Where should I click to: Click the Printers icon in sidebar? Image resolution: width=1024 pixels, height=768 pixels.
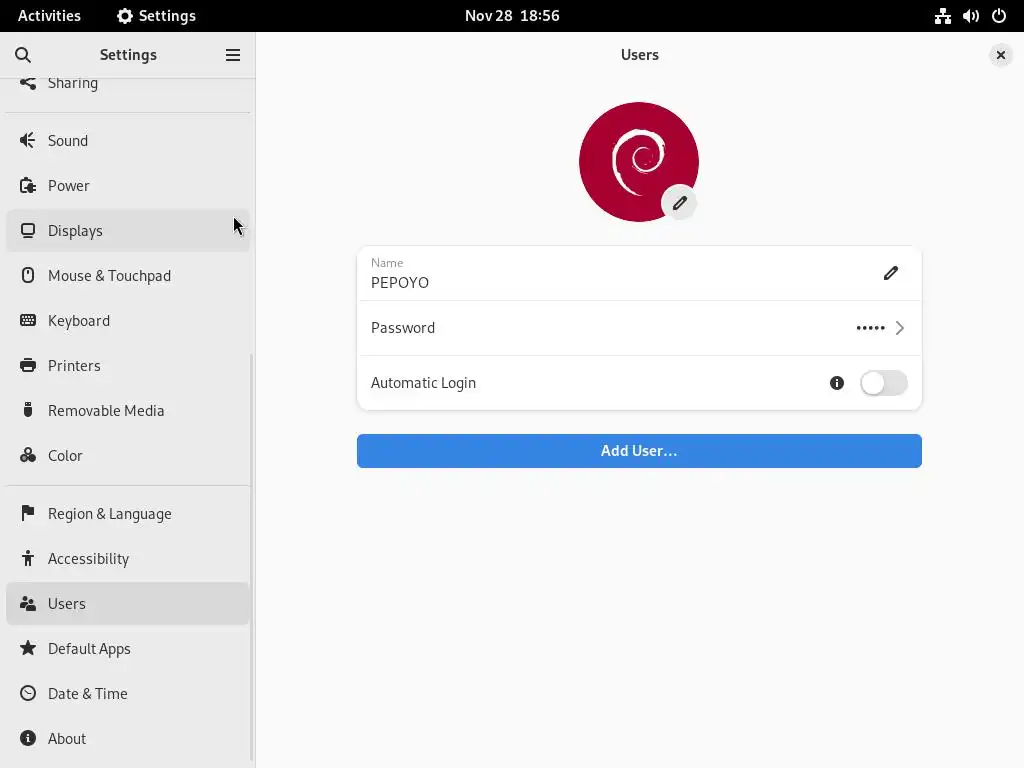click(x=27, y=365)
